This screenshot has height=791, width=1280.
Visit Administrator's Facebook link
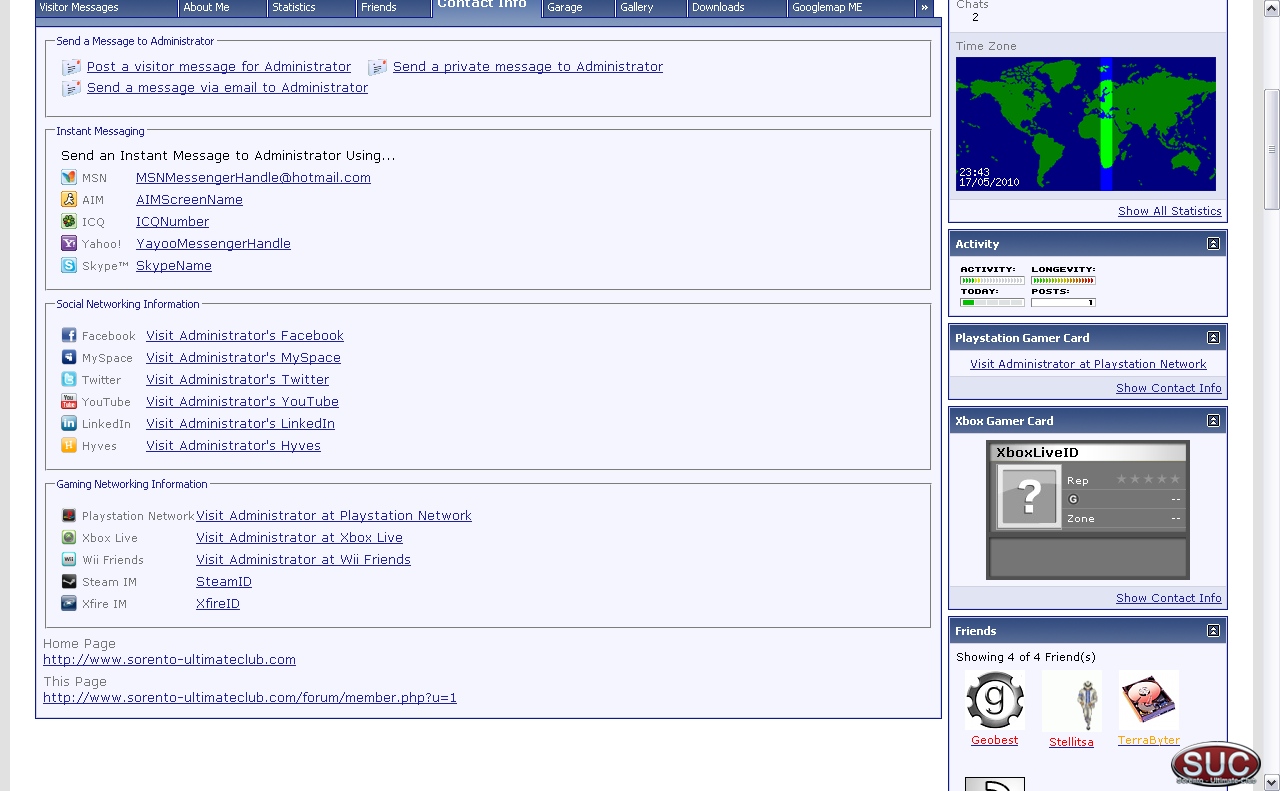[245, 336]
